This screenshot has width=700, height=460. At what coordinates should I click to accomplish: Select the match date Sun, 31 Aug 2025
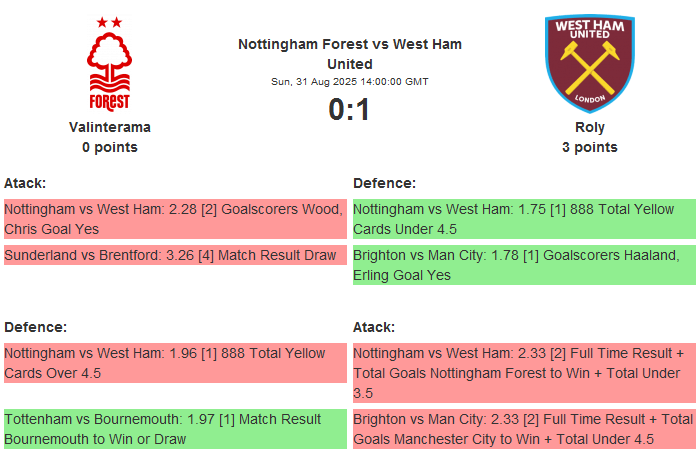point(350,82)
